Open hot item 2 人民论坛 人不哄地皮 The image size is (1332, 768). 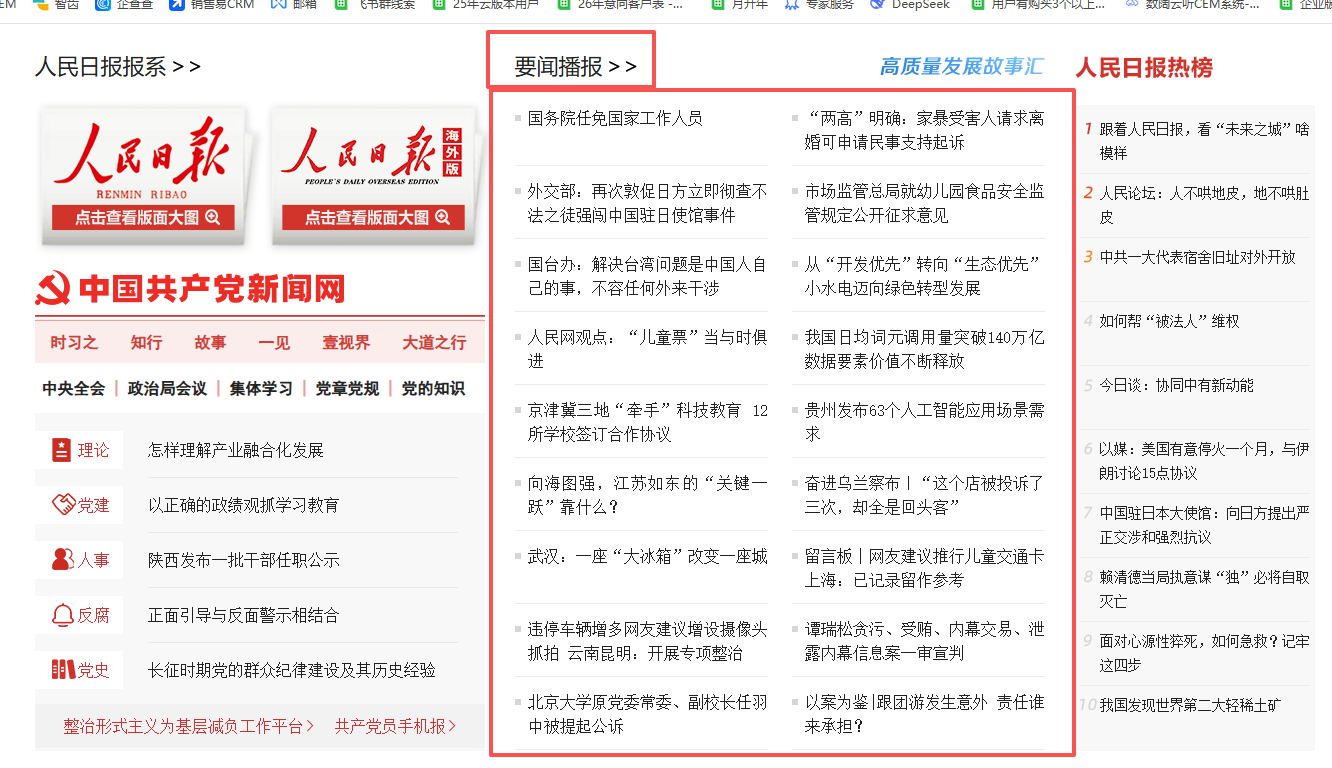pos(1204,205)
